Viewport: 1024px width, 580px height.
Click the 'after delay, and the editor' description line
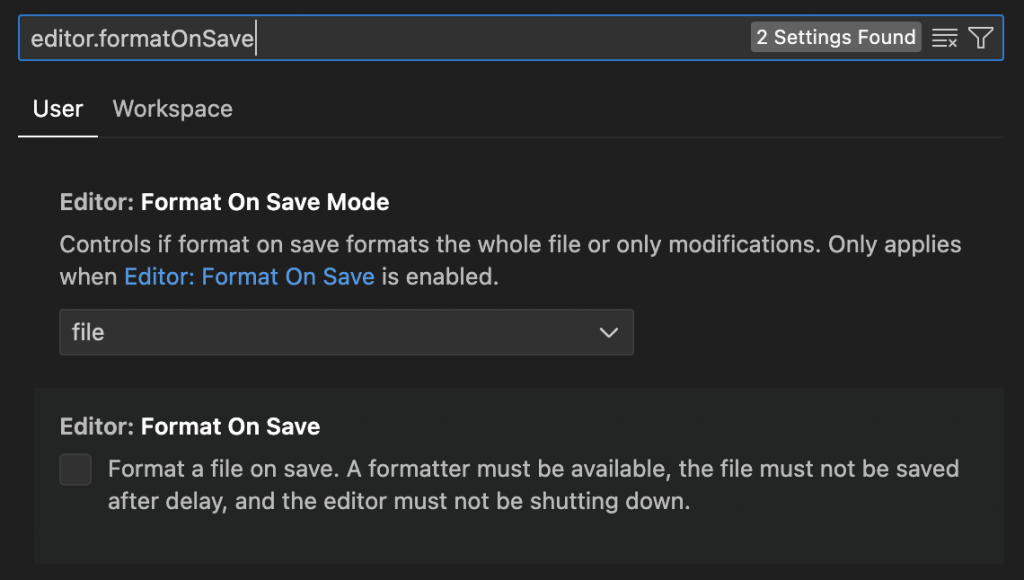pos(399,501)
